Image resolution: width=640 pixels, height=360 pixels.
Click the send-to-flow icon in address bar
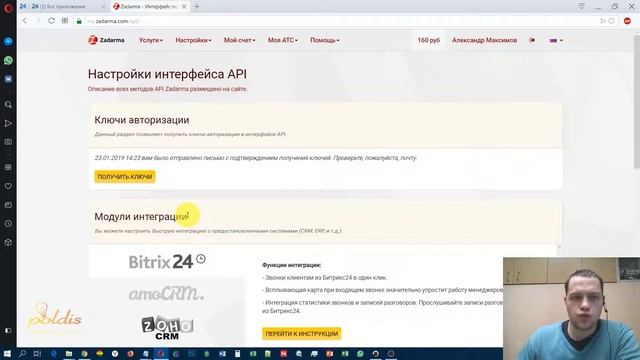coord(602,21)
